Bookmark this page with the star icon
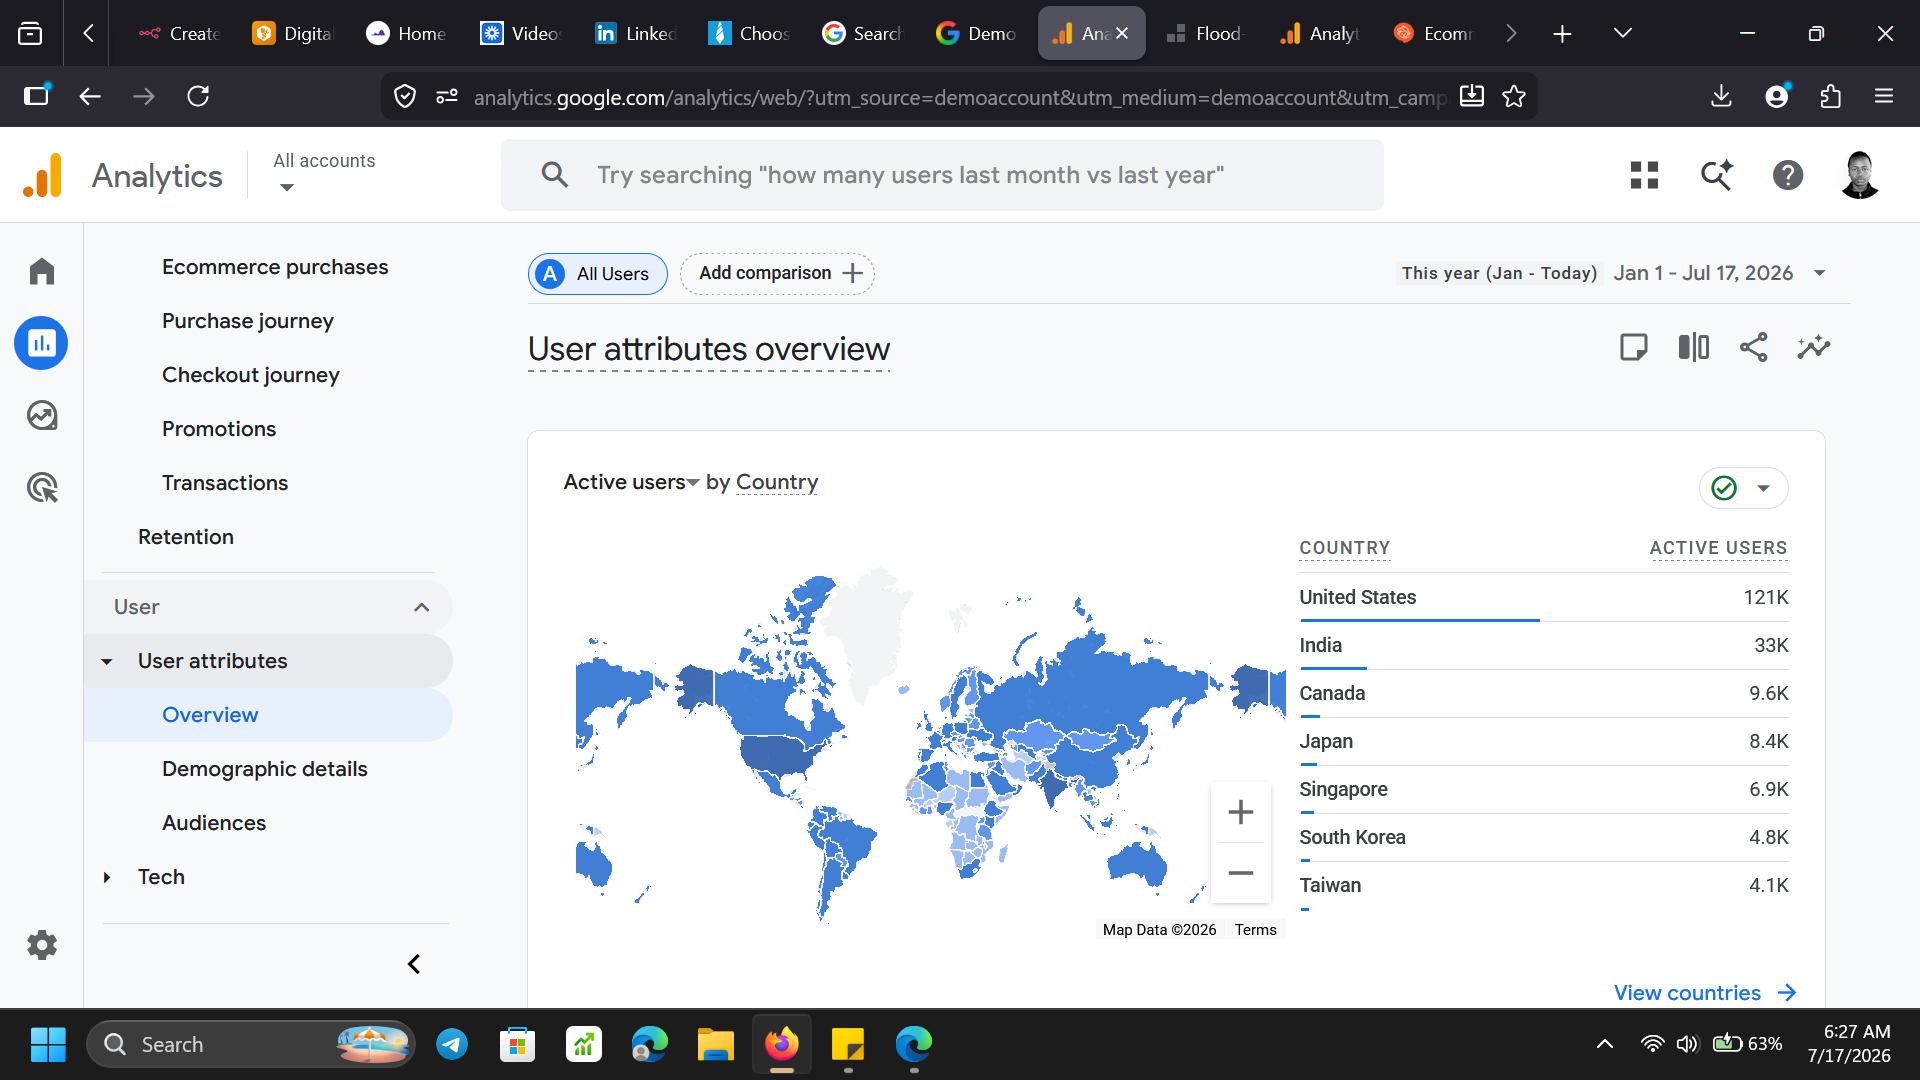 pyautogui.click(x=1514, y=96)
